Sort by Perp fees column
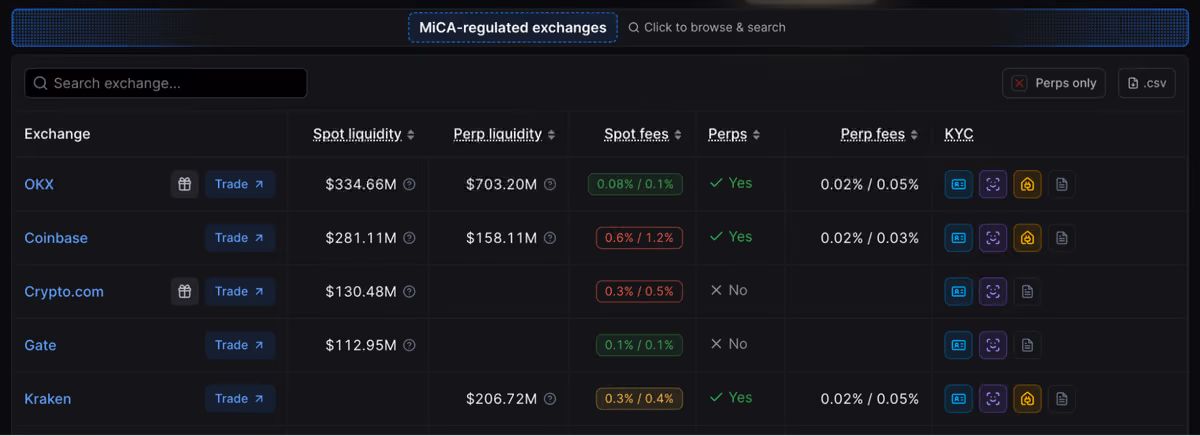Screen dimensions: 1200x436 point(880,134)
